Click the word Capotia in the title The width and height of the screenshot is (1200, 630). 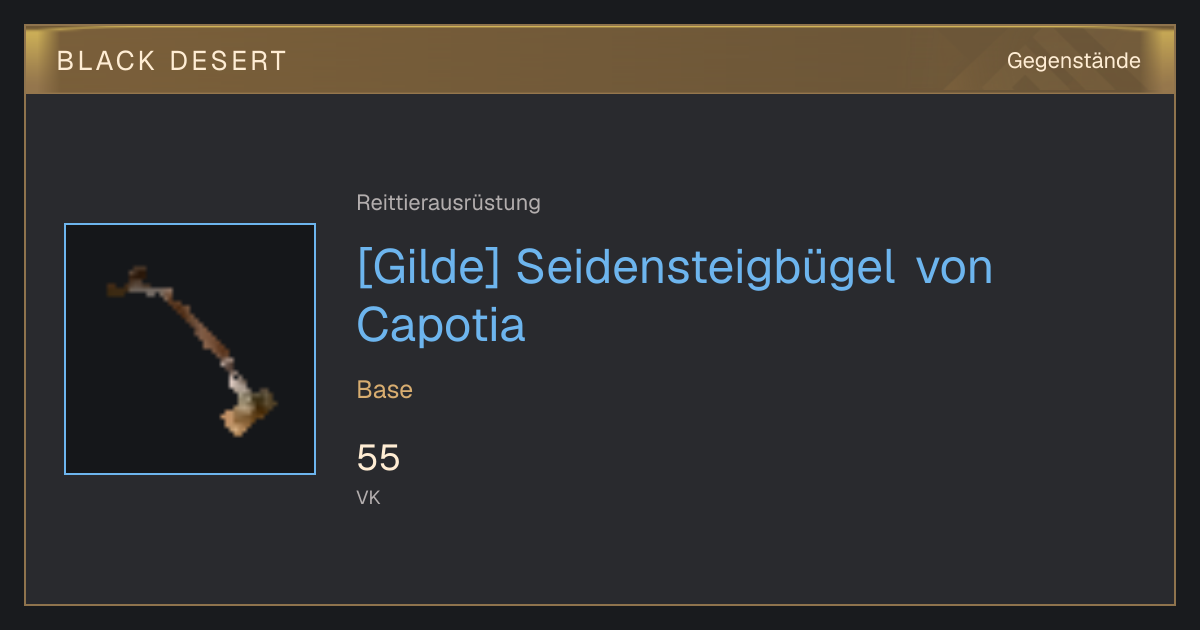(x=441, y=326)
